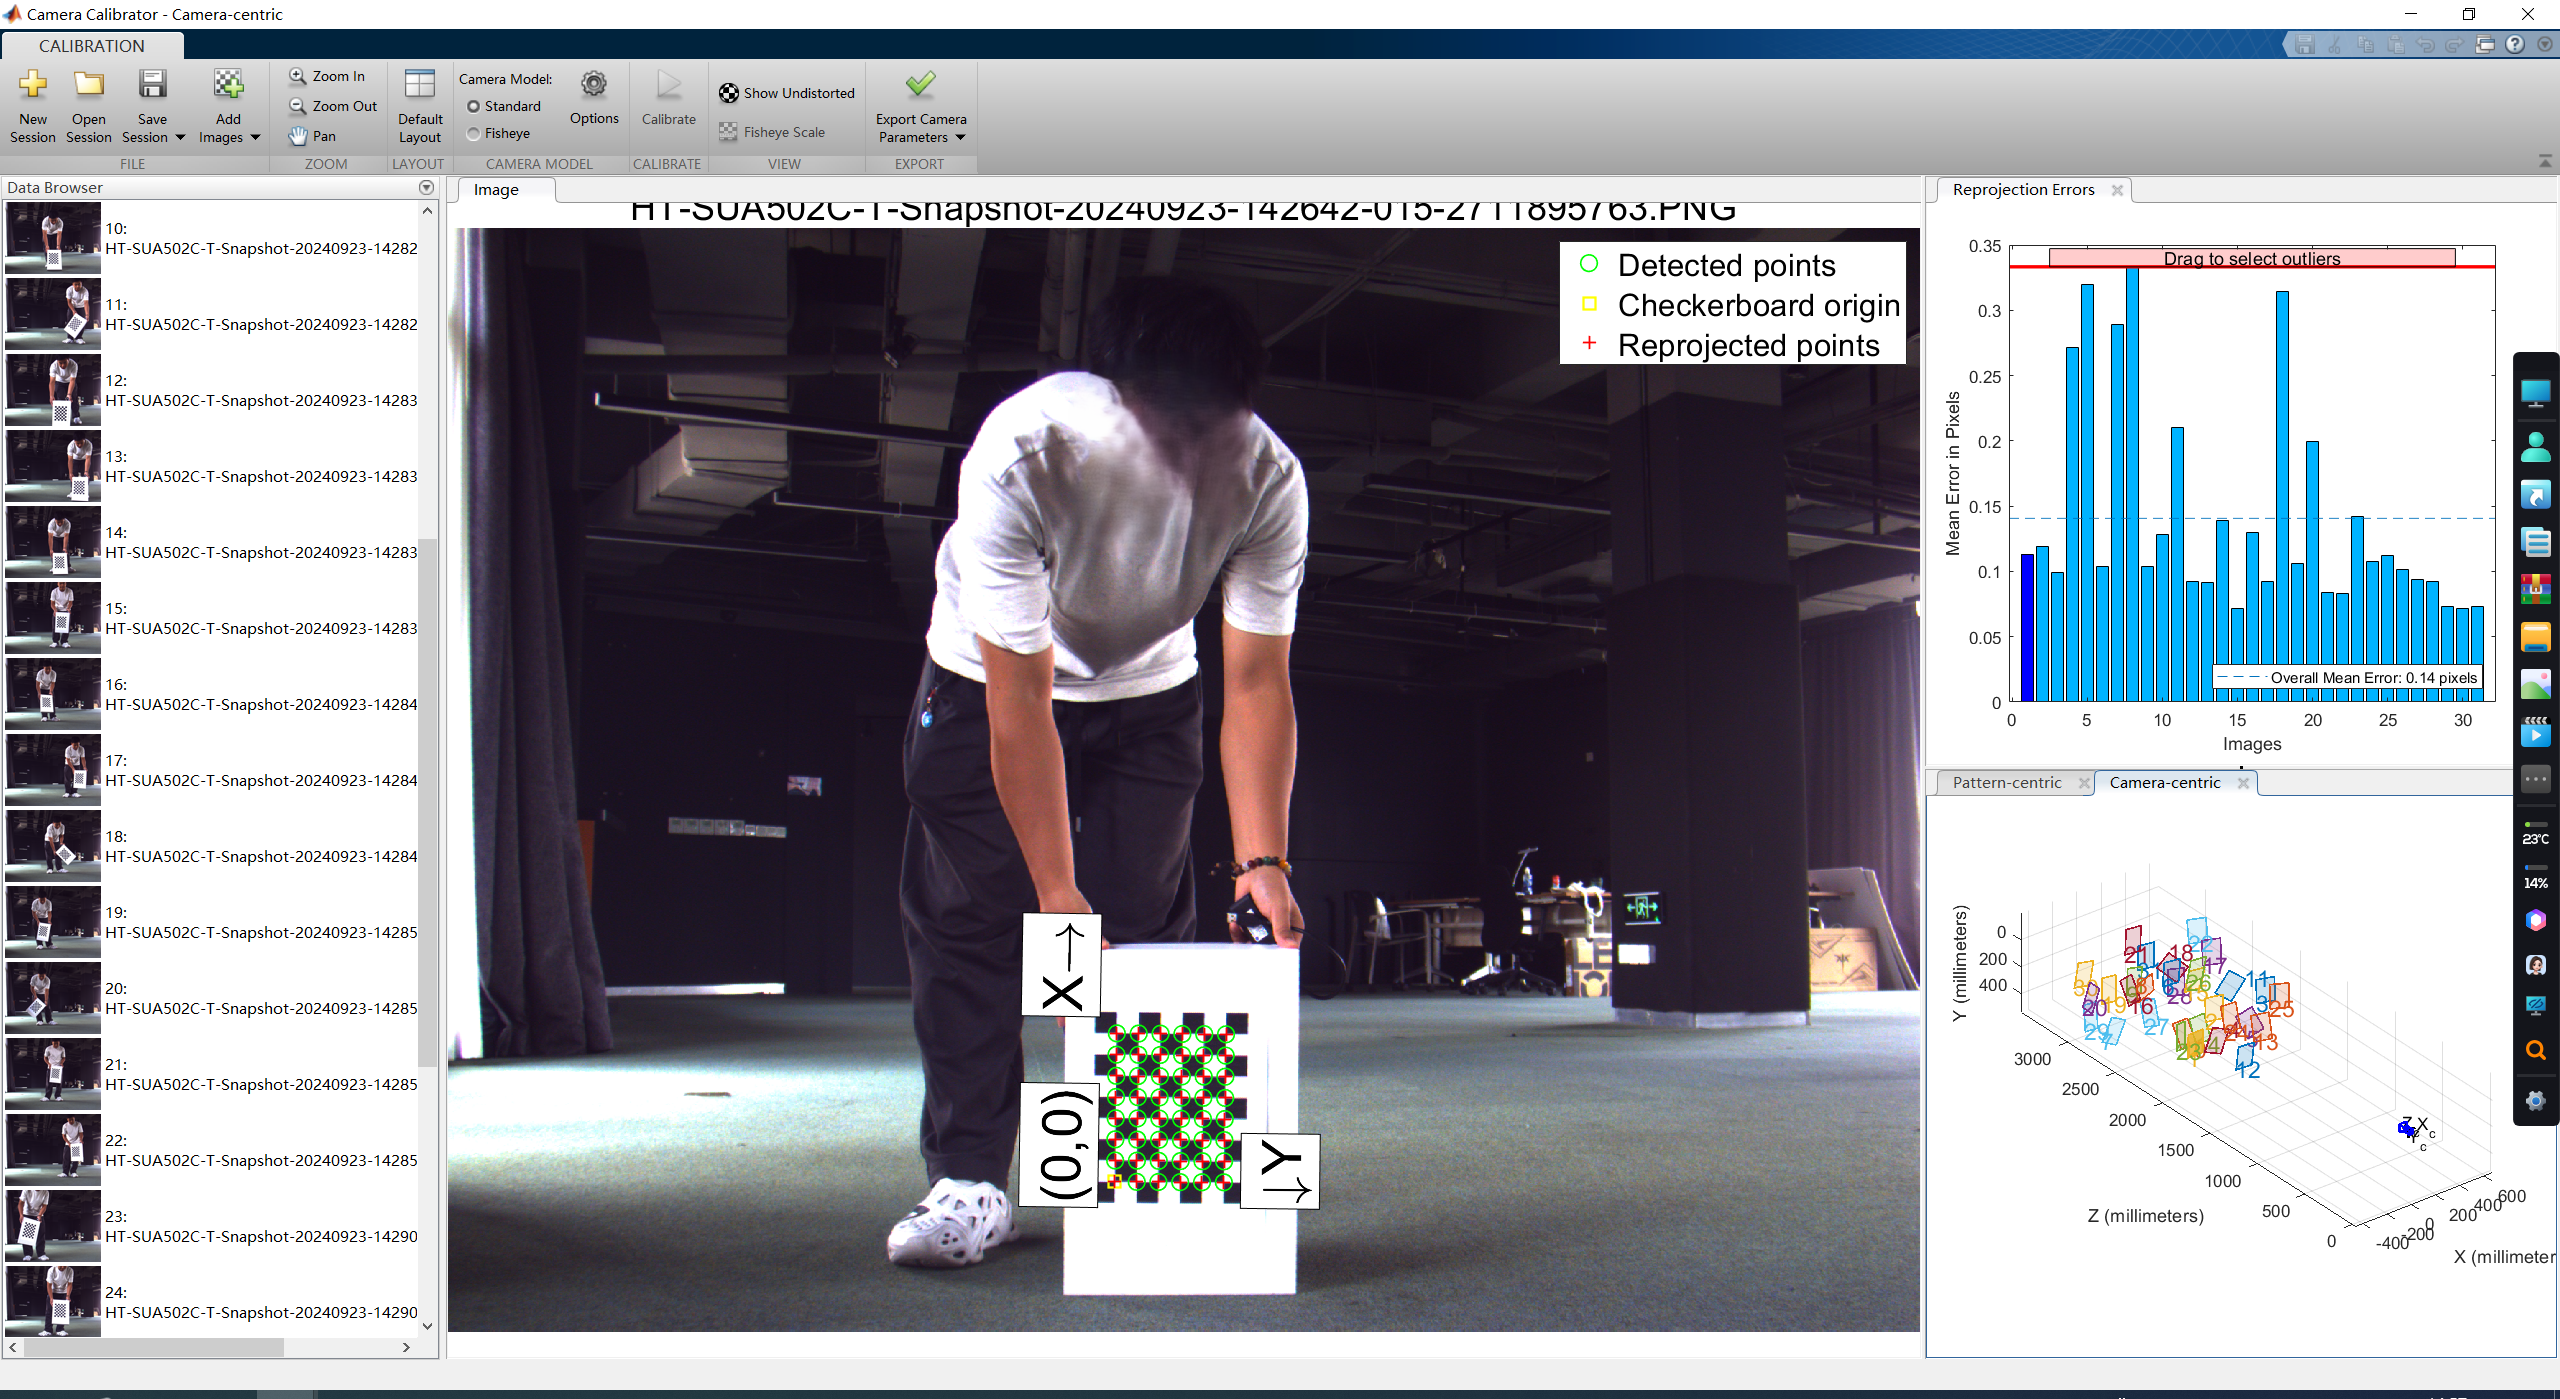Screen dimensions: 2560x1399
Task: Close the Reprojection Errors panel
Action: pyautogui.click(x=2117, y=190)
